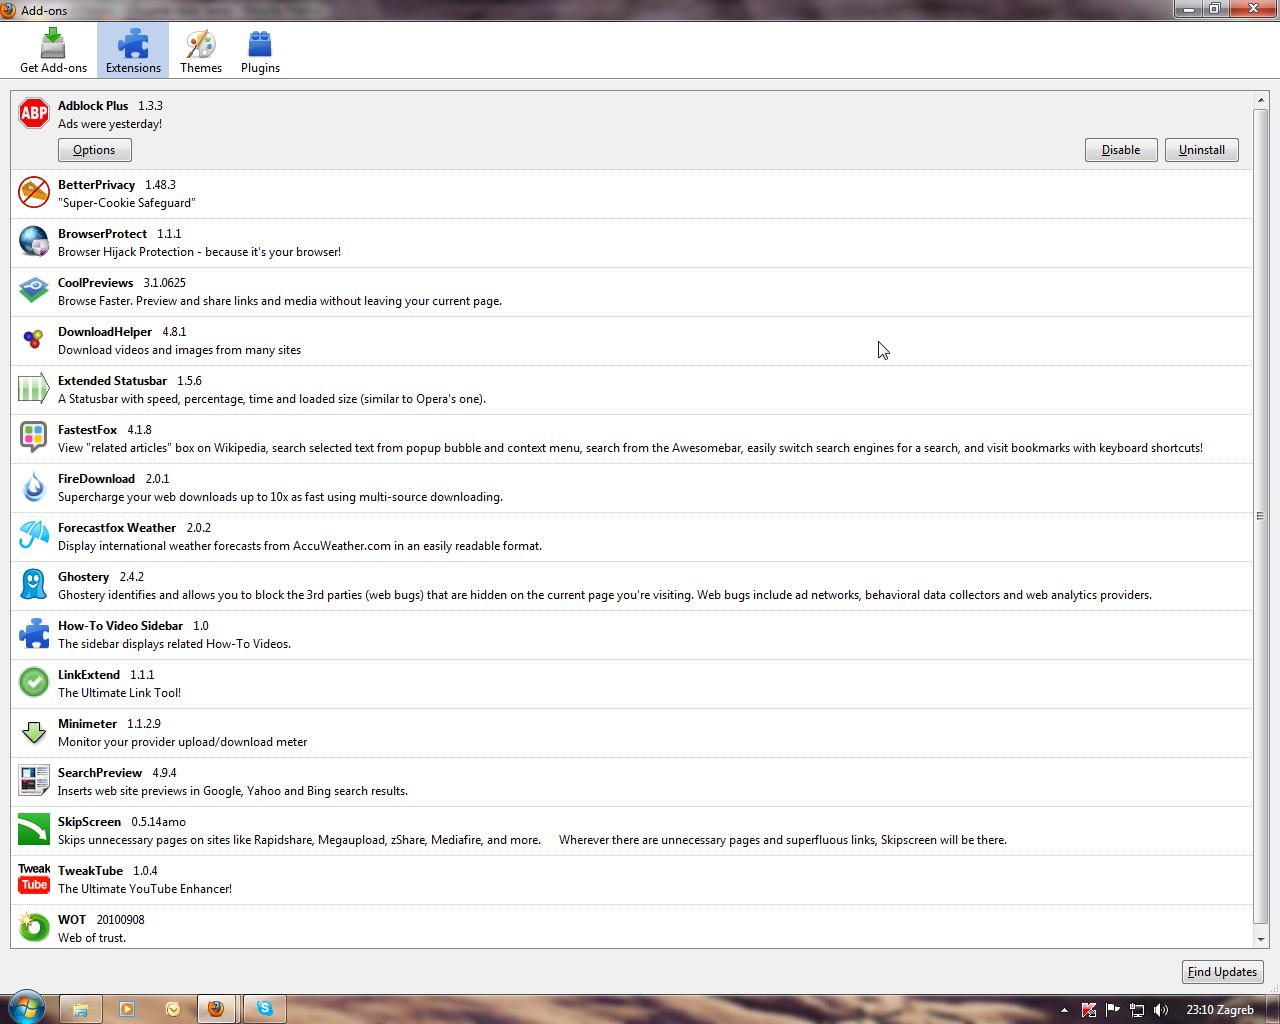
Task: Select the DownloadHelper extension name
Action: click(105, 332)
